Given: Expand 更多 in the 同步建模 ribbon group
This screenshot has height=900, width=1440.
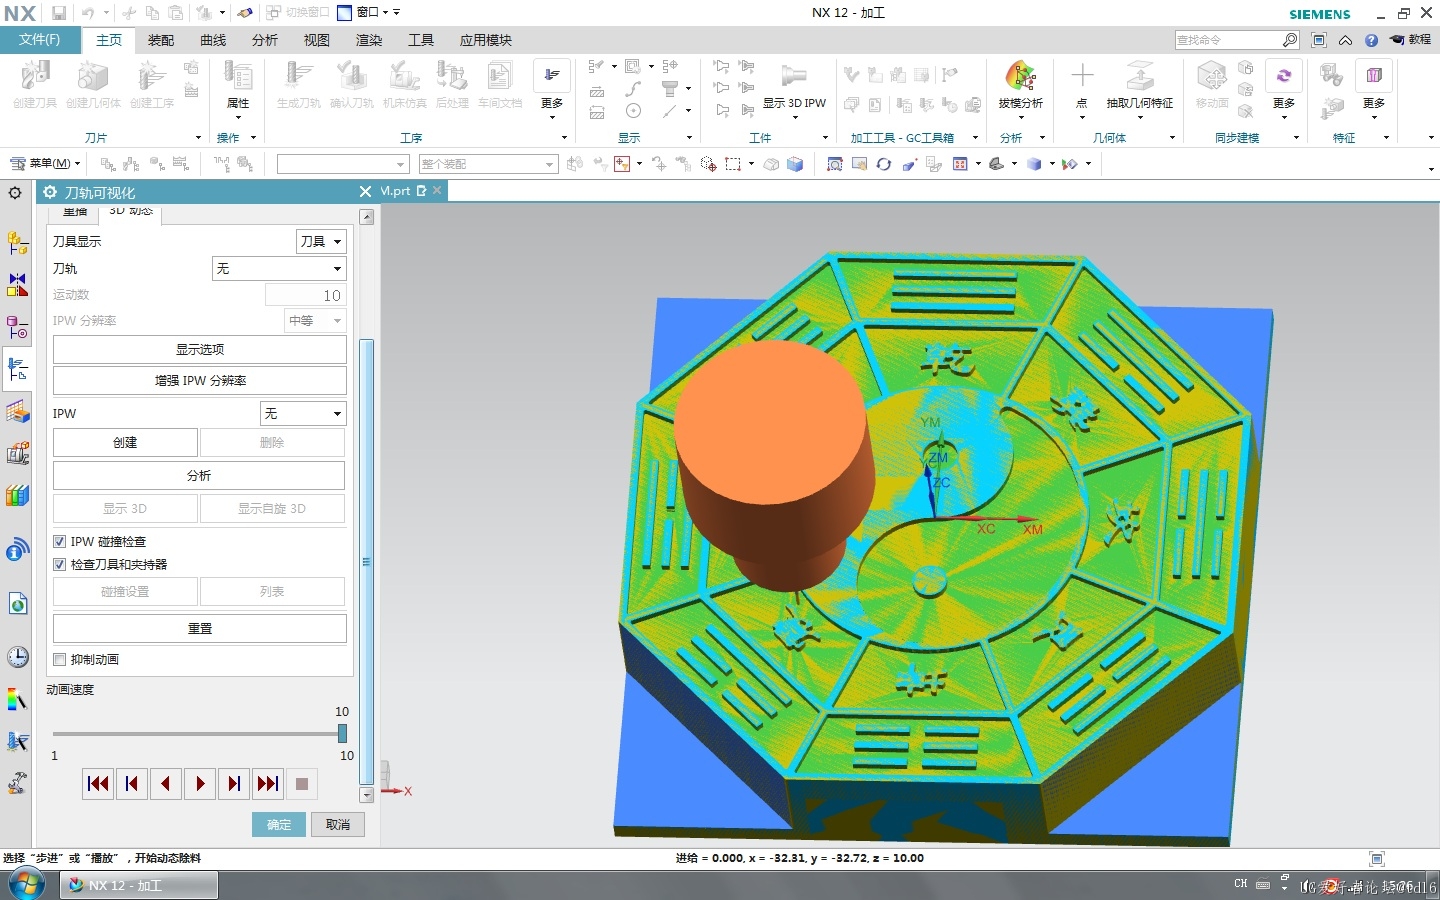Looking at the screenshot, I should [x=1283, y=89].
